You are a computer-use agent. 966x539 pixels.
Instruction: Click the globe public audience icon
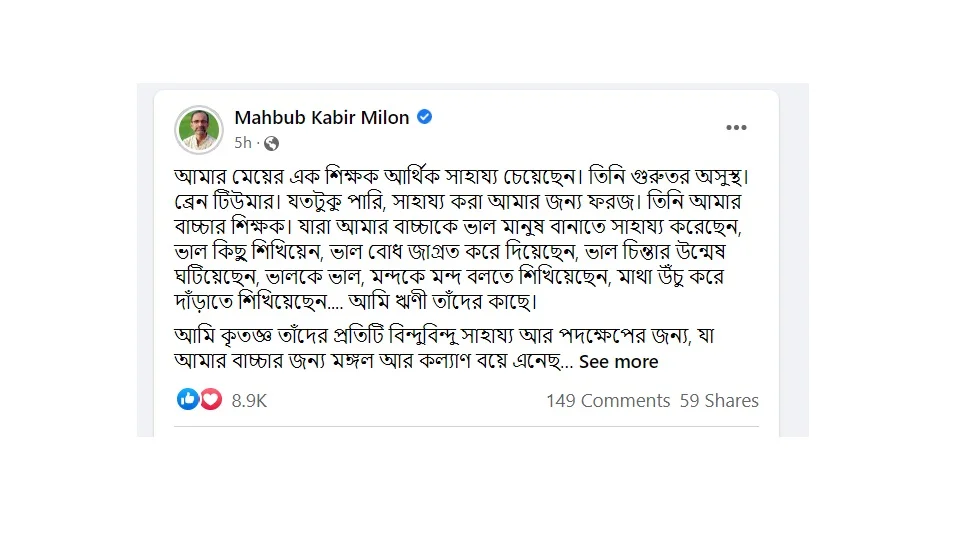pos(271,144)
